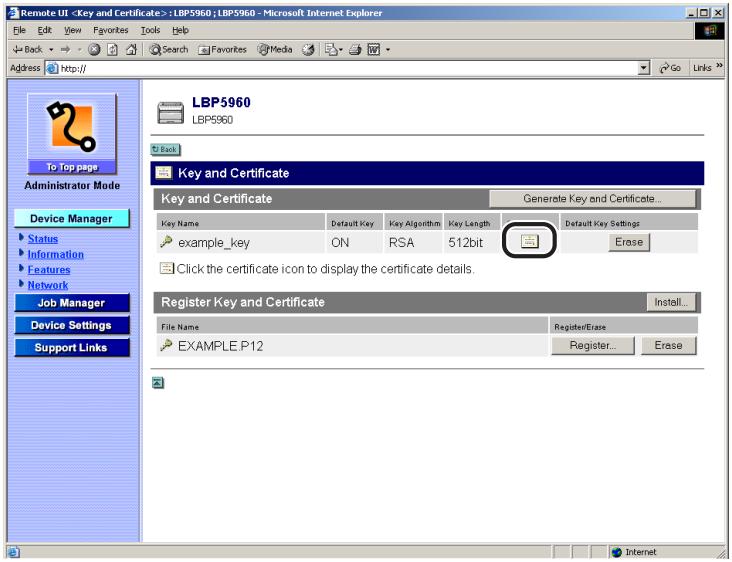Image resolution: width=732 pixels, height=562 pixels.
Task: Open the Help menu
Action: (180, 30)
